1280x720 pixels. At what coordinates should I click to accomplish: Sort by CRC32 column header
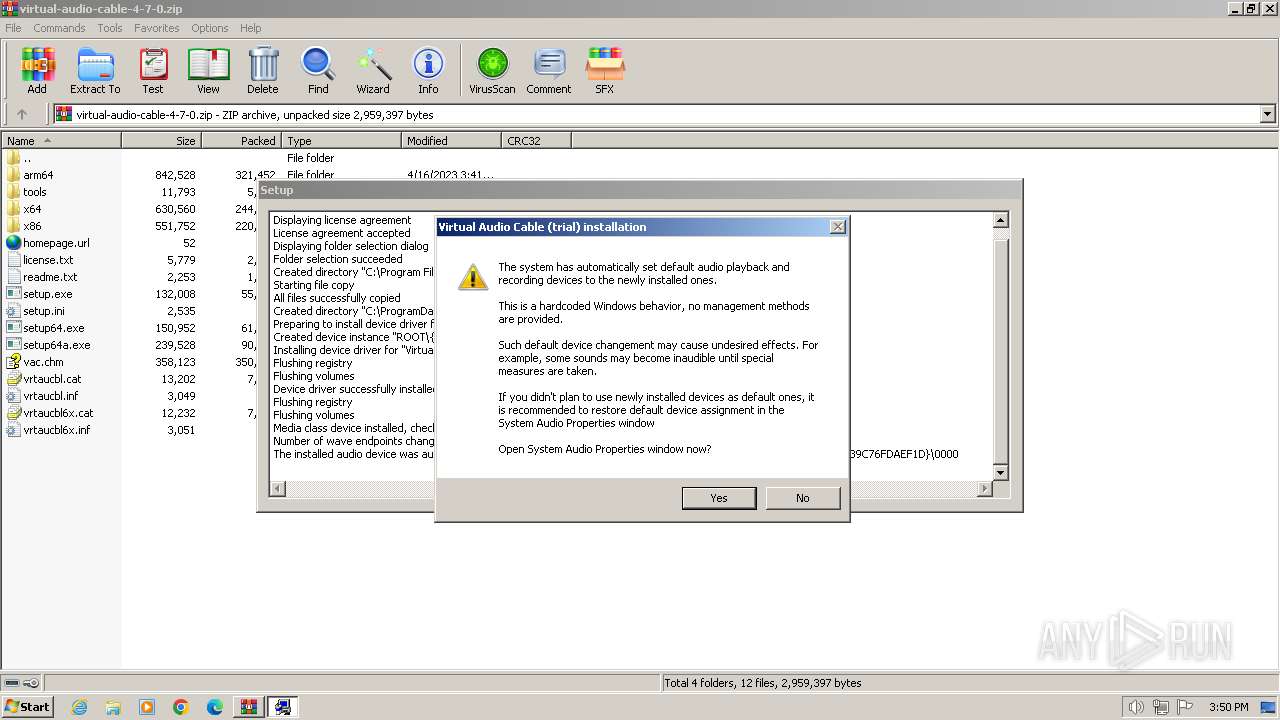coord(537,141)
